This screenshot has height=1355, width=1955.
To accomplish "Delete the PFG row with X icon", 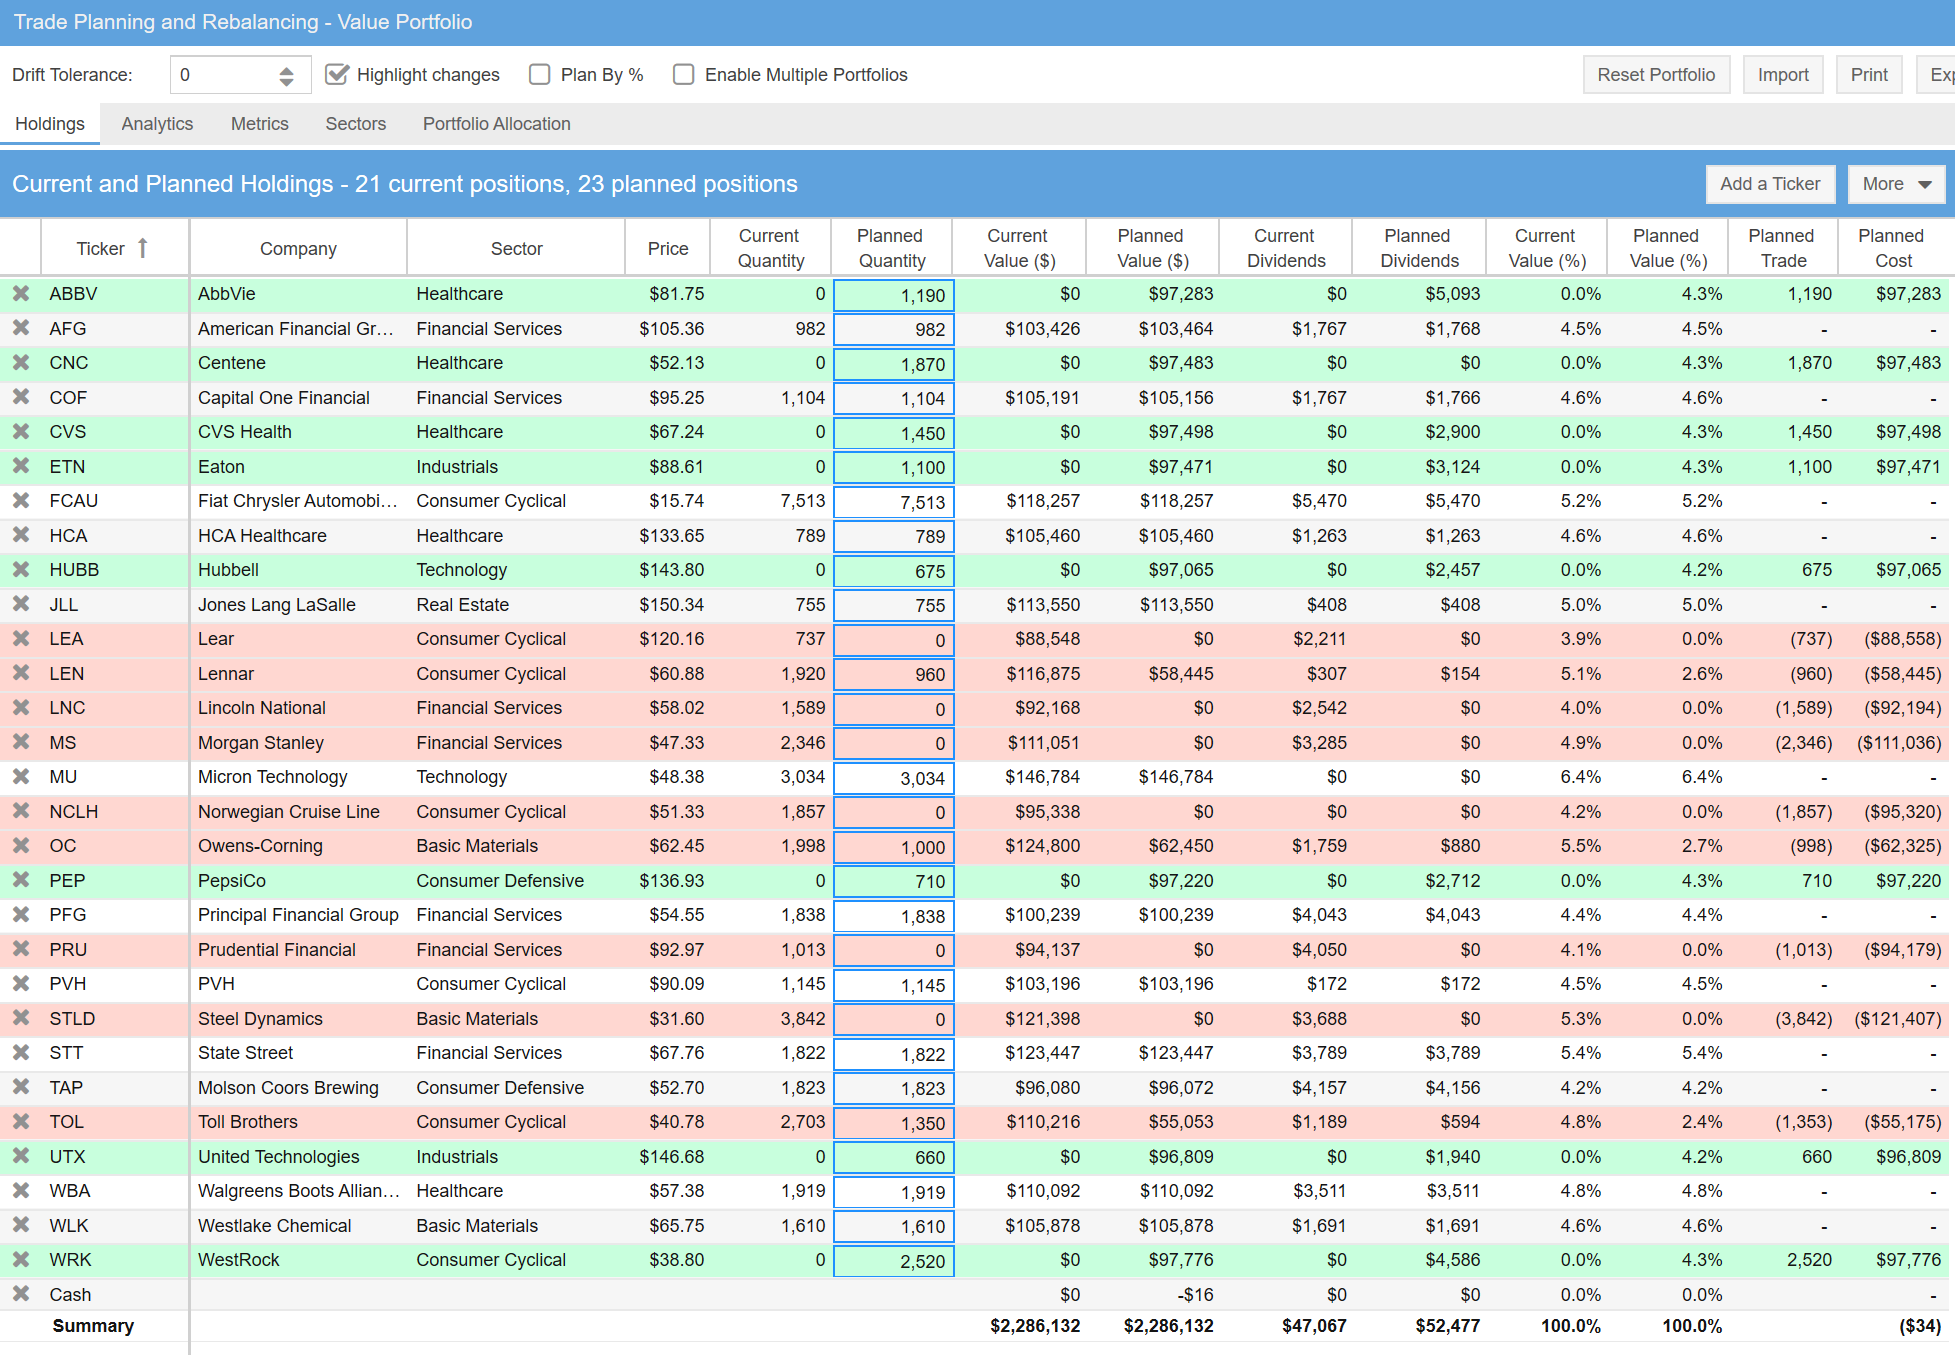I will [20, 915].
